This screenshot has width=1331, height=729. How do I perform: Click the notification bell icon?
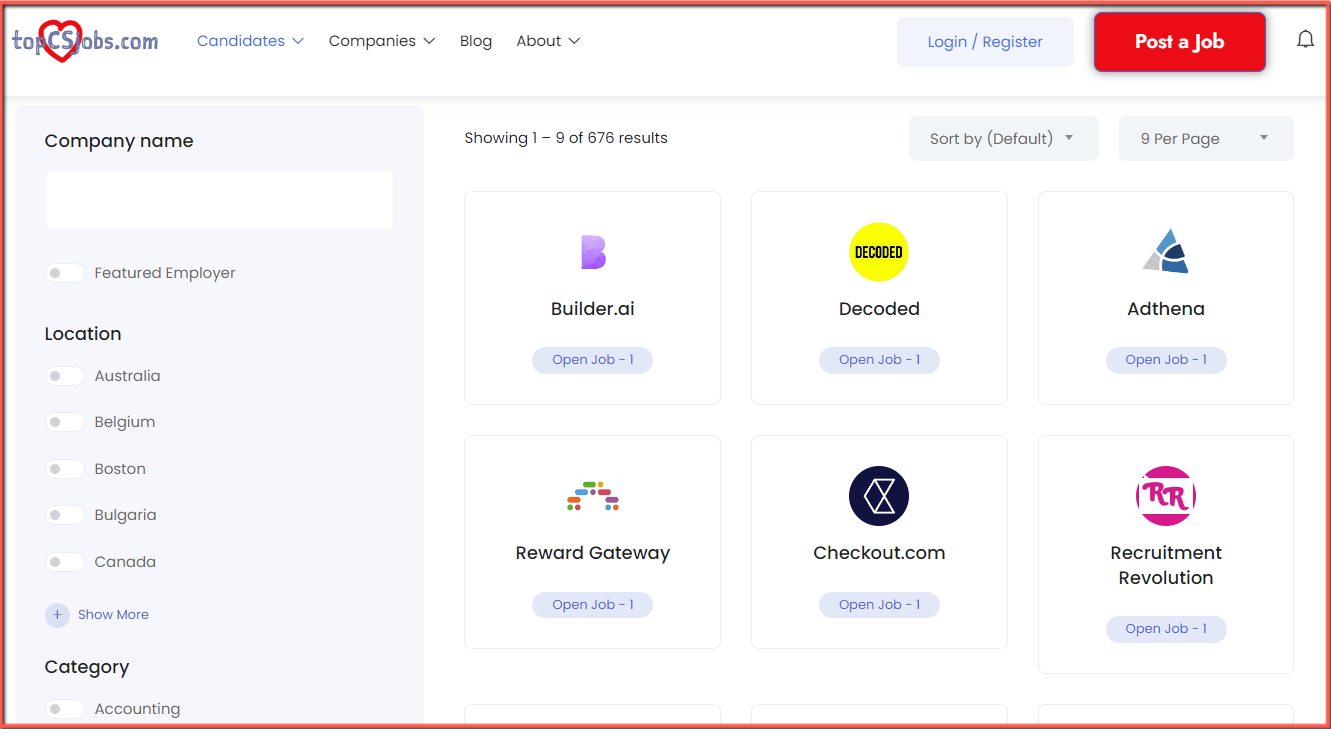pyautogui.click(x=1305, y=40)
